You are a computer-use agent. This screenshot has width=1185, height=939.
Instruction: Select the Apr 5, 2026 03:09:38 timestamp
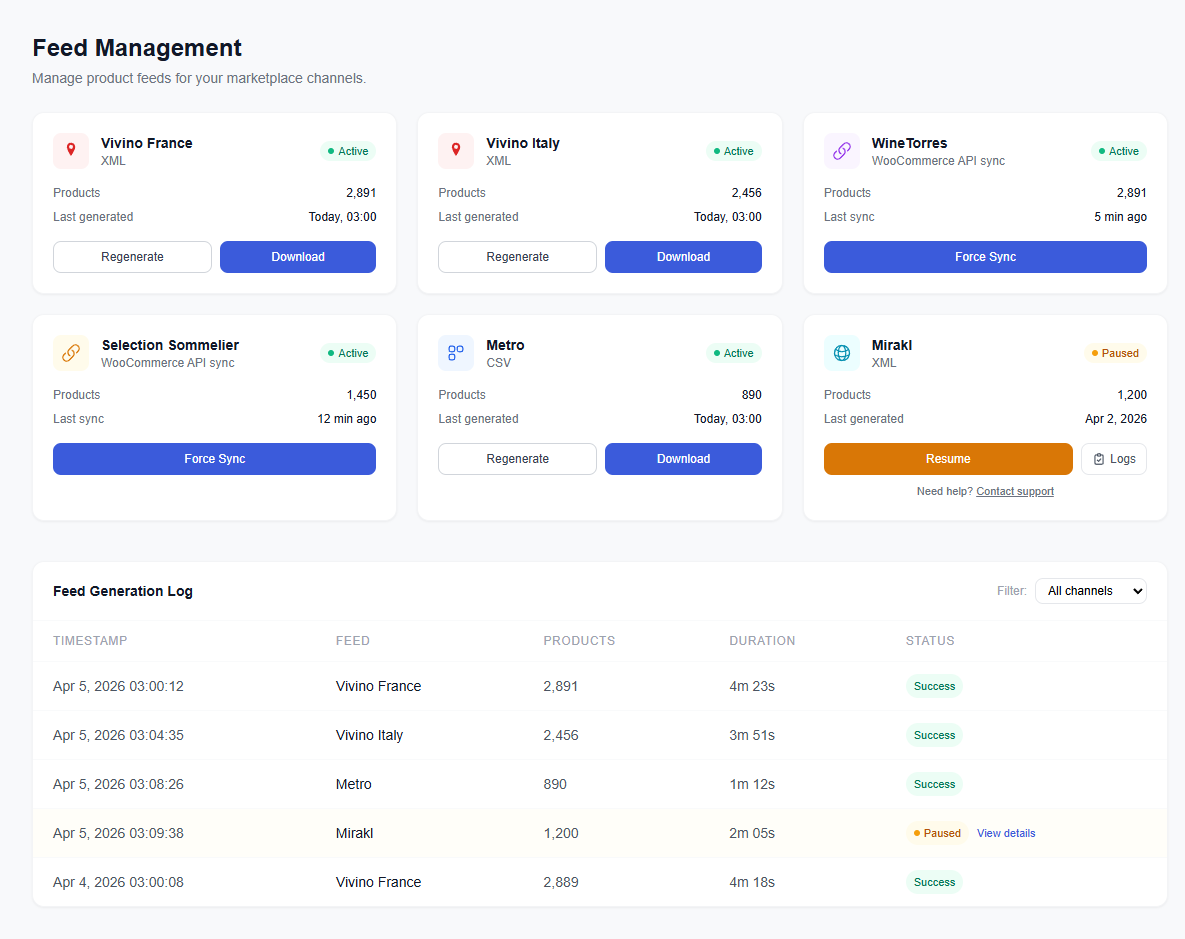[x=118, y=833]
